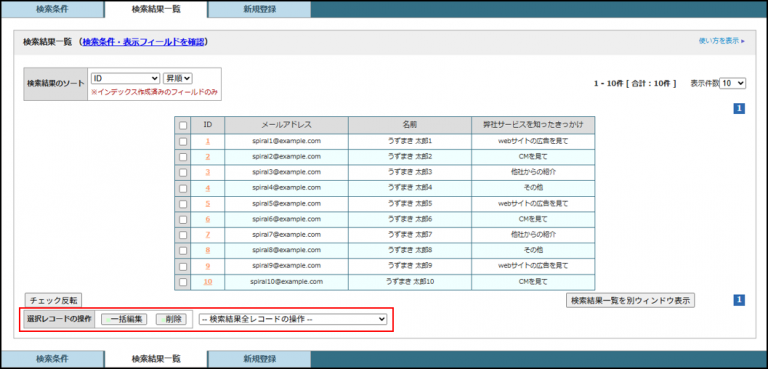
Task: Click page 1 indicator below table
Action: tap(739, 300)
